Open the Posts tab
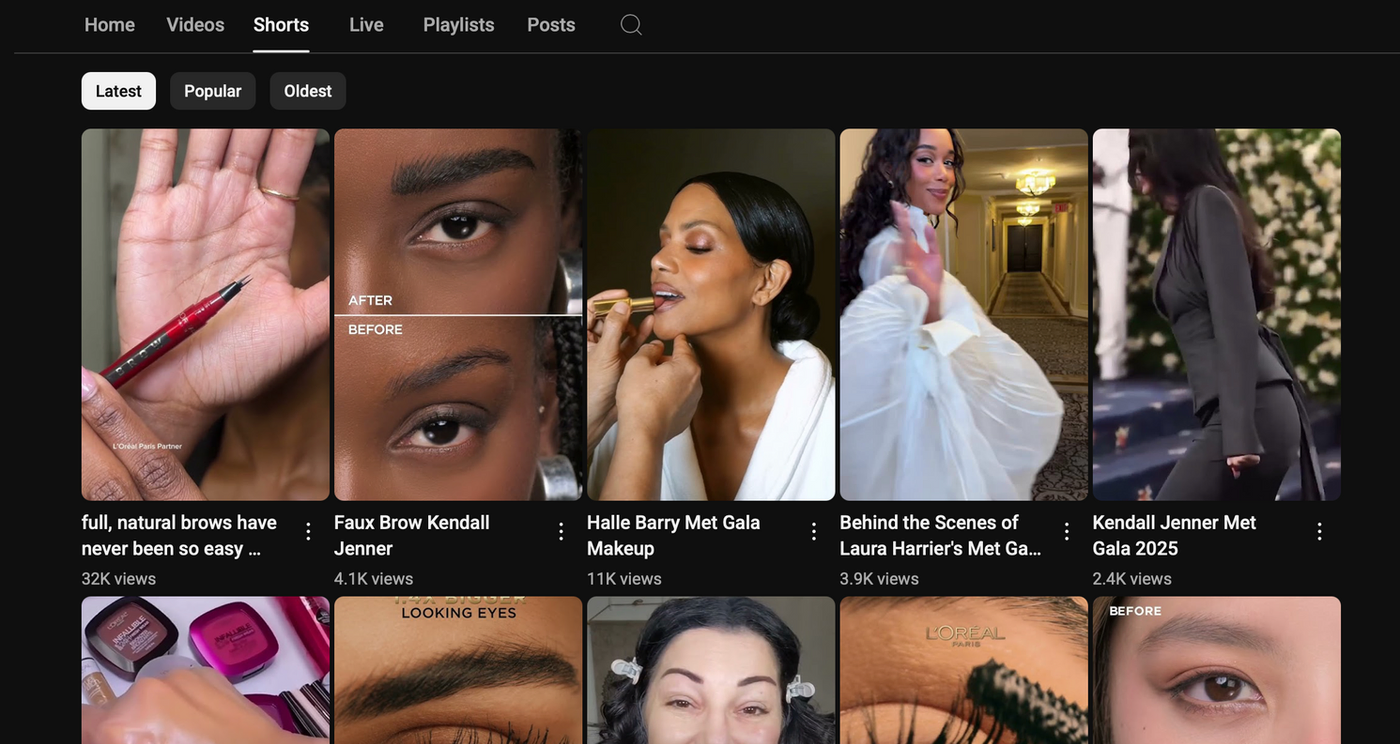This screenshot has width=1400, height=744. [551, 25]
